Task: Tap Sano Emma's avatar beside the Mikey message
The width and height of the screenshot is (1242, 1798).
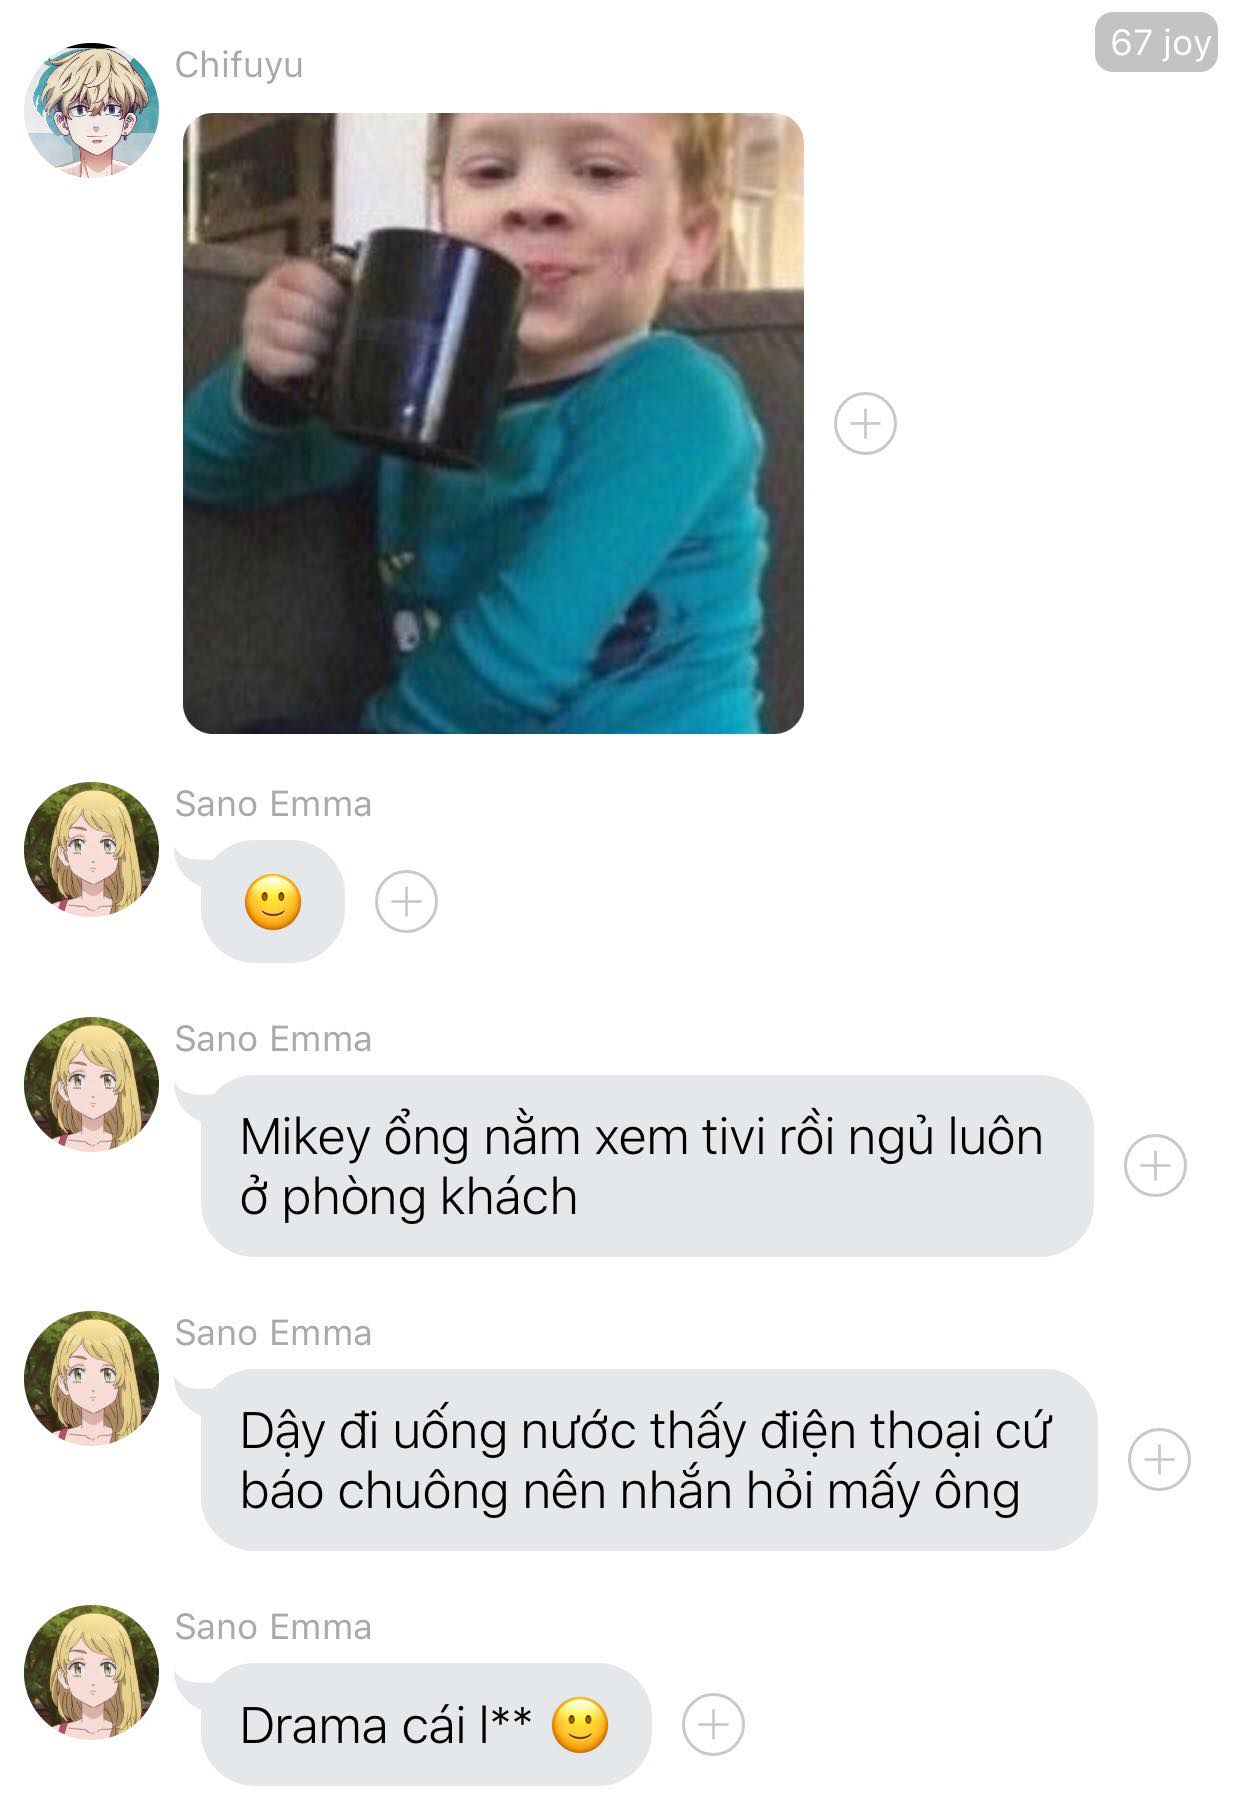Action: 91,1084
